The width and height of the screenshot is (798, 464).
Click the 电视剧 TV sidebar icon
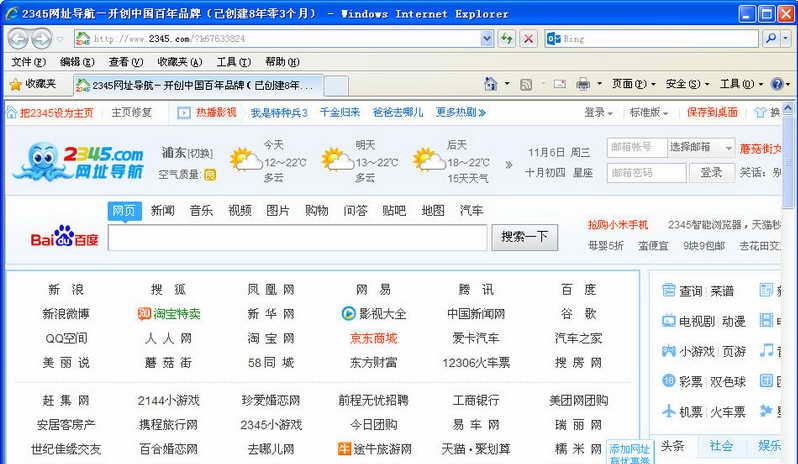(x=668, y=321)
